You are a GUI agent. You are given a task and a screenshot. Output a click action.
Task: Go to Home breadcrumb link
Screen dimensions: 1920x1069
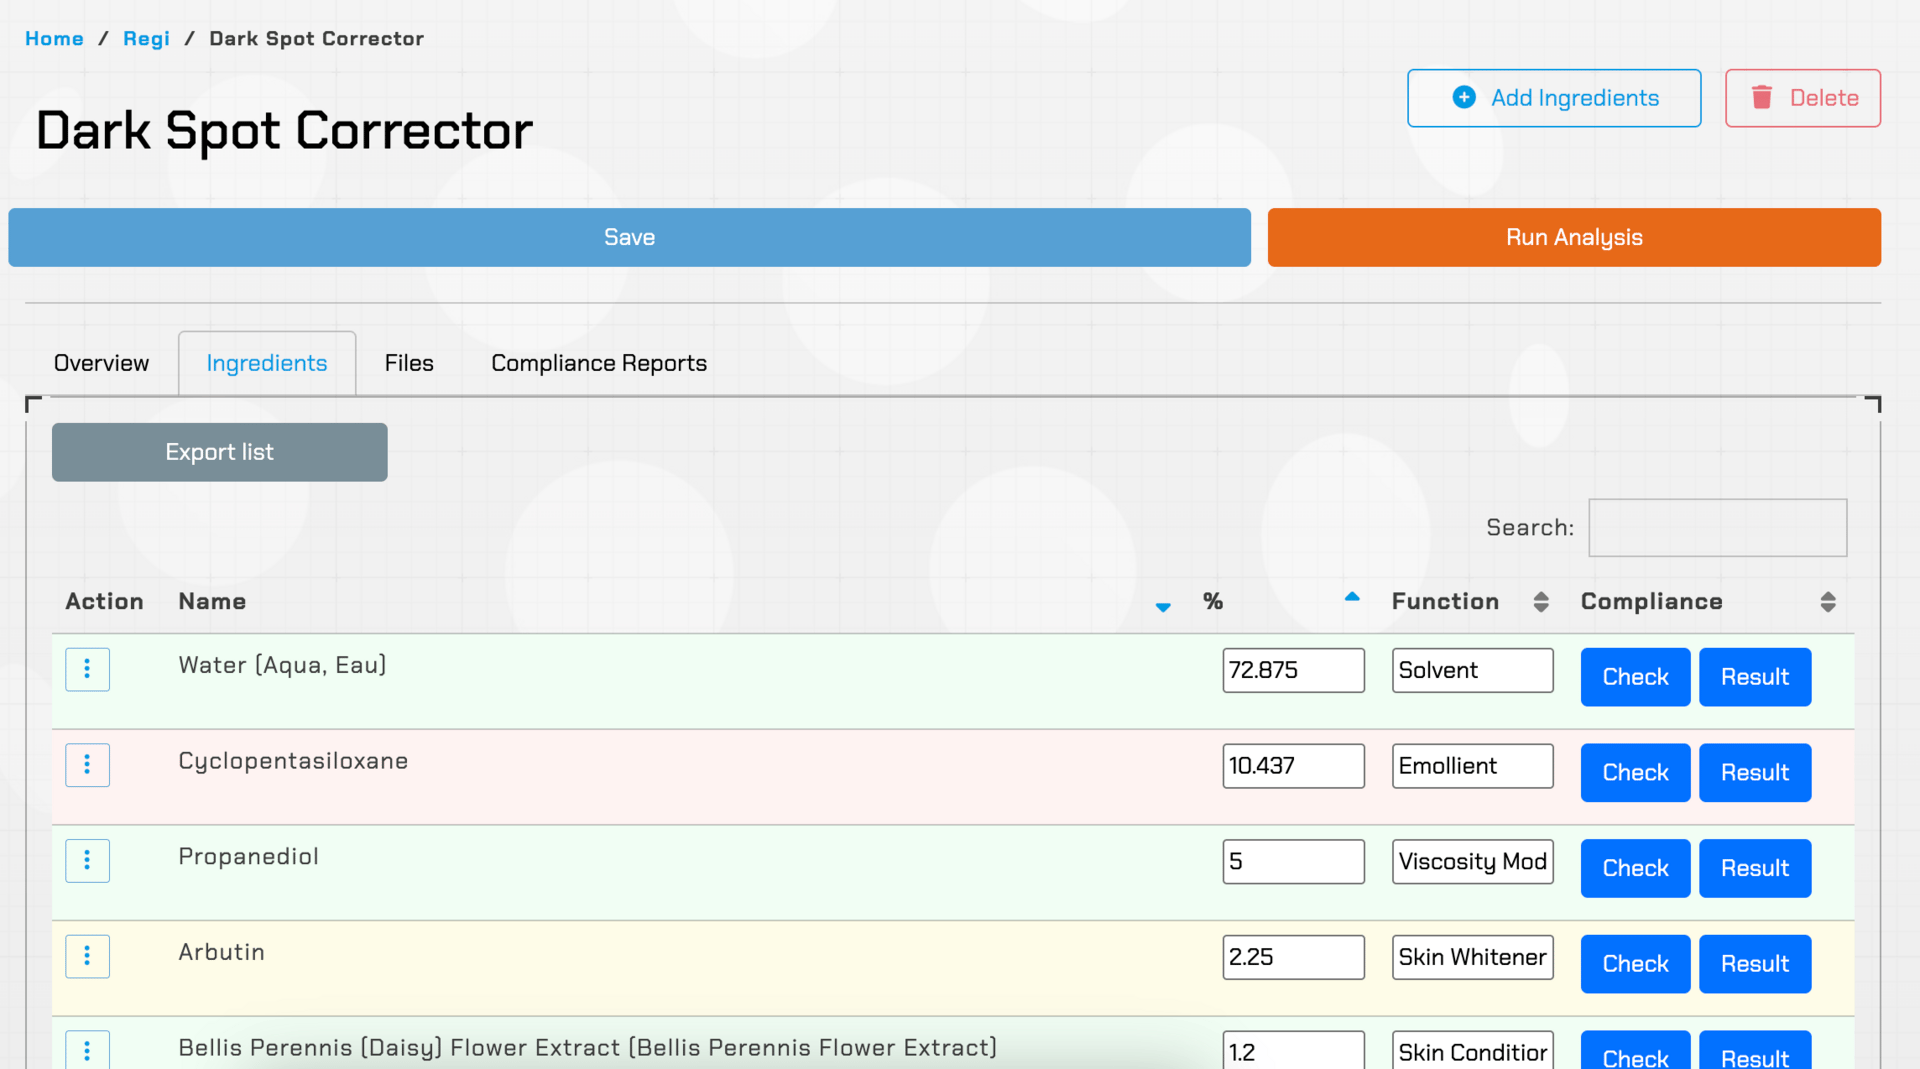pos(54,38)
